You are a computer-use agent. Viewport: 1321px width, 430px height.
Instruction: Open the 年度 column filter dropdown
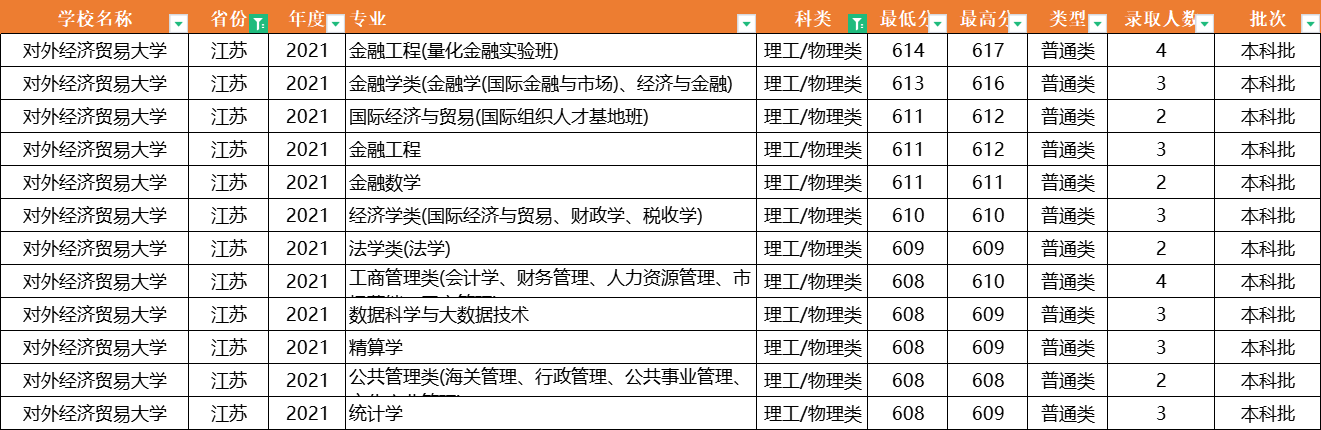(x=335, y=22)
